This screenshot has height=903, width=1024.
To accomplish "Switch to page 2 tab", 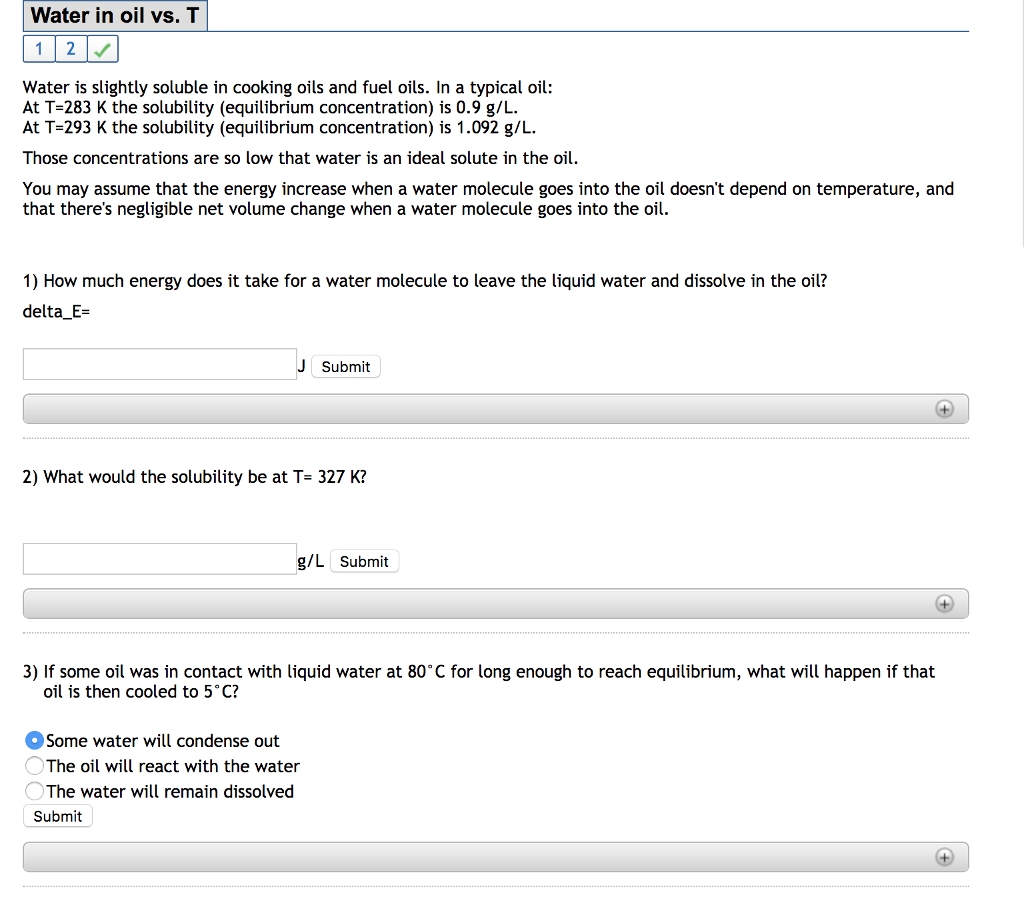I will point(70,48).
